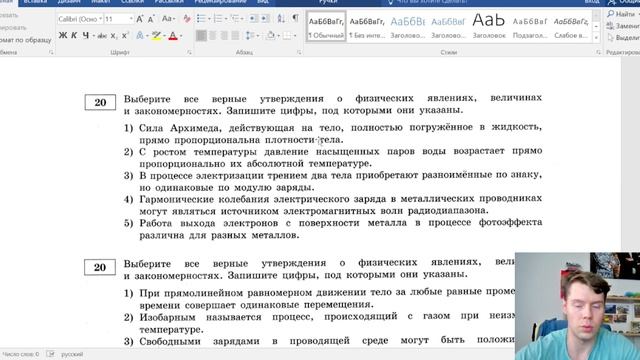Select the 'Без инте...' no-spacing style
The height and width of the screenshot is (360, 640).
click(x=367, y=27)
